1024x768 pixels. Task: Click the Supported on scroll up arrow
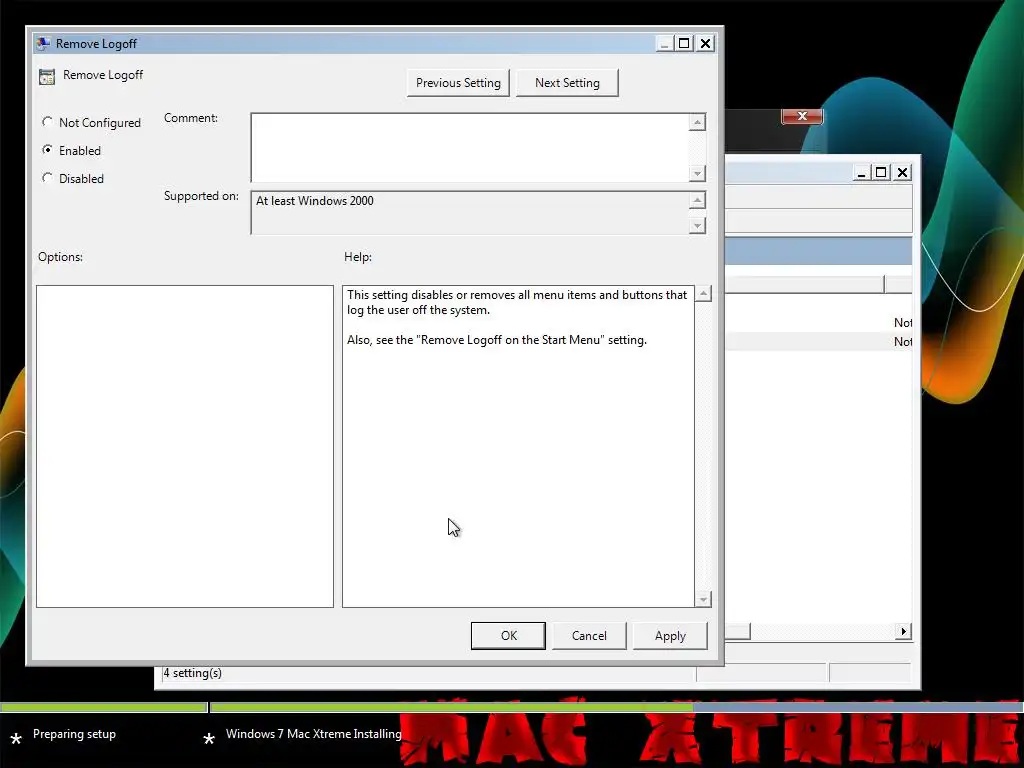click(x=697, y=200)
